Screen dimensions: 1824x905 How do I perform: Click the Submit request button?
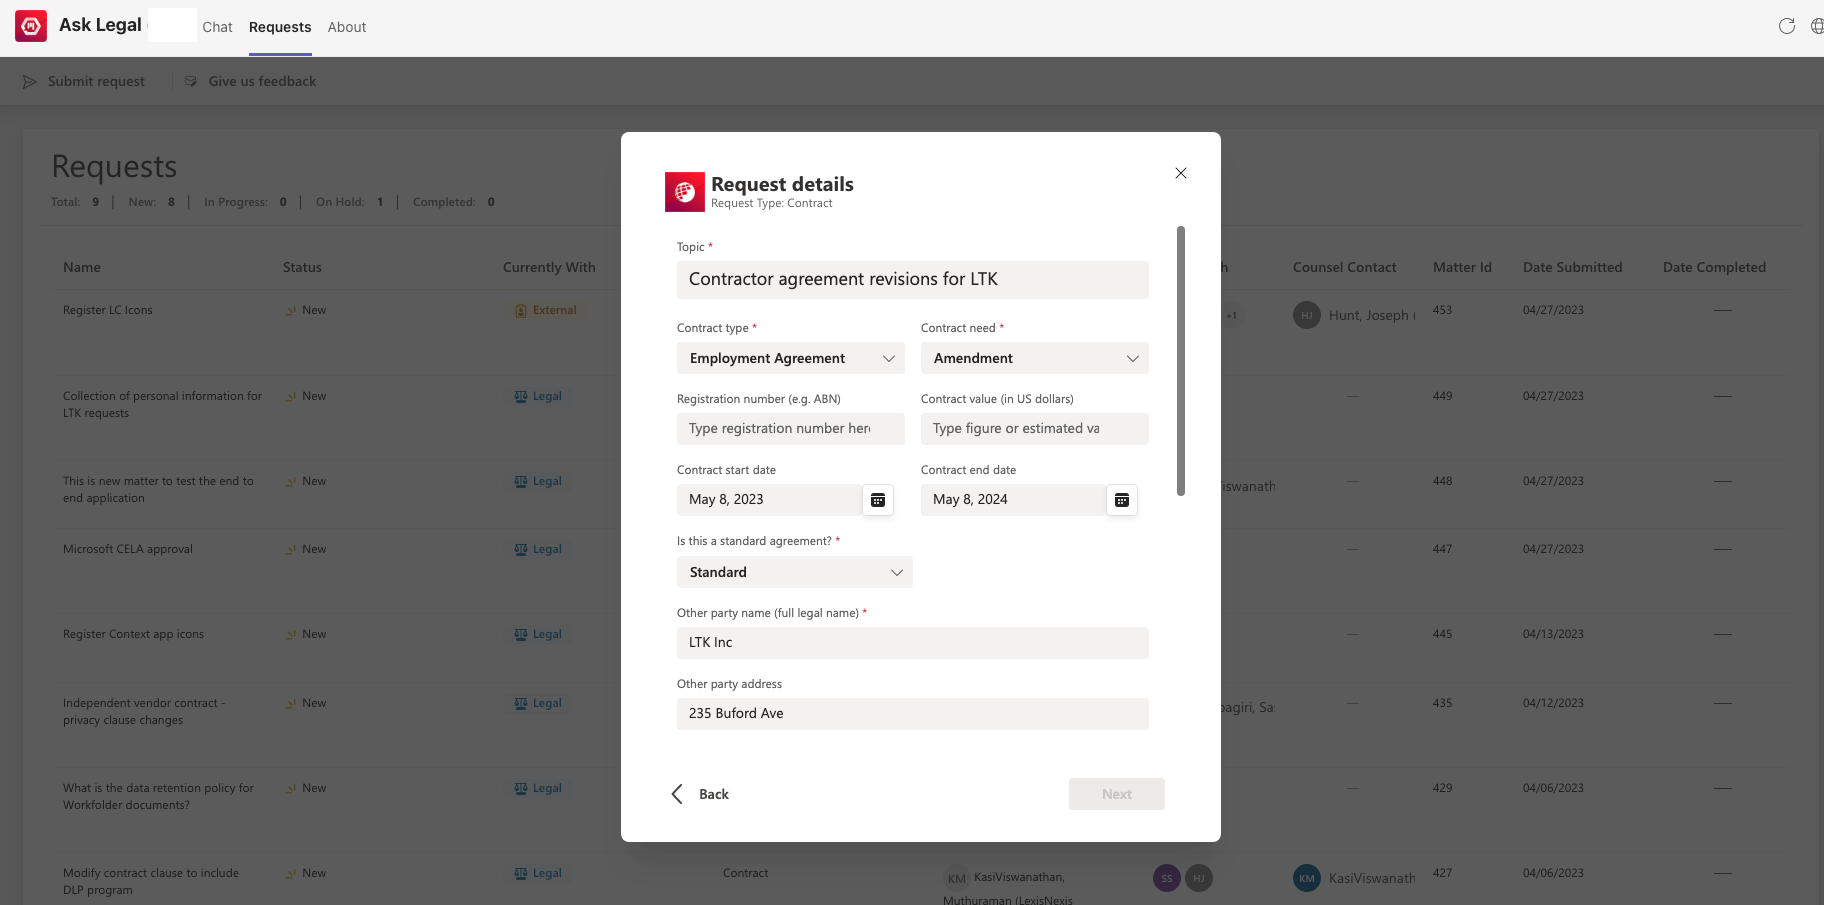pos(84,81)
